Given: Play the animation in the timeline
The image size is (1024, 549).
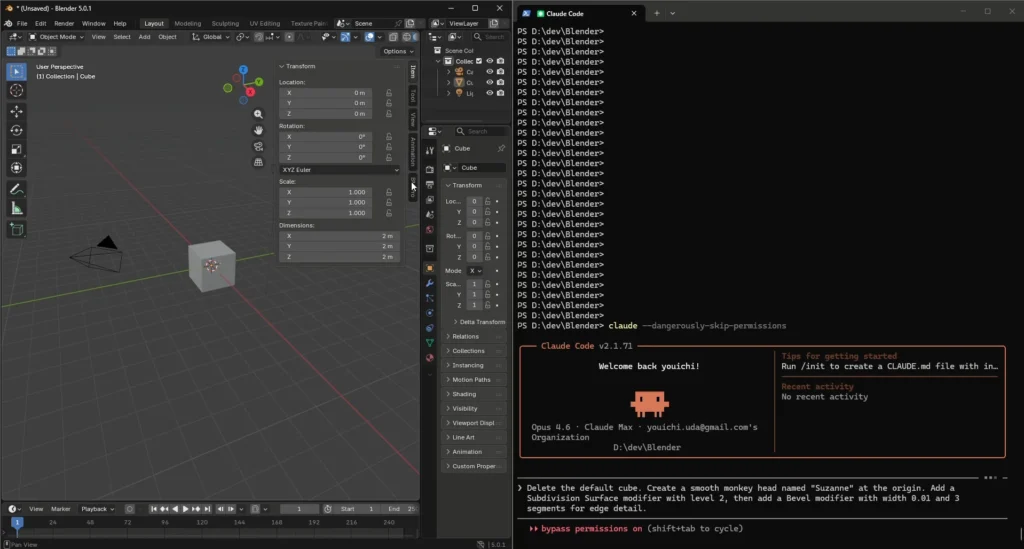Looking at the screenshot, I should (x=185, y=509).
